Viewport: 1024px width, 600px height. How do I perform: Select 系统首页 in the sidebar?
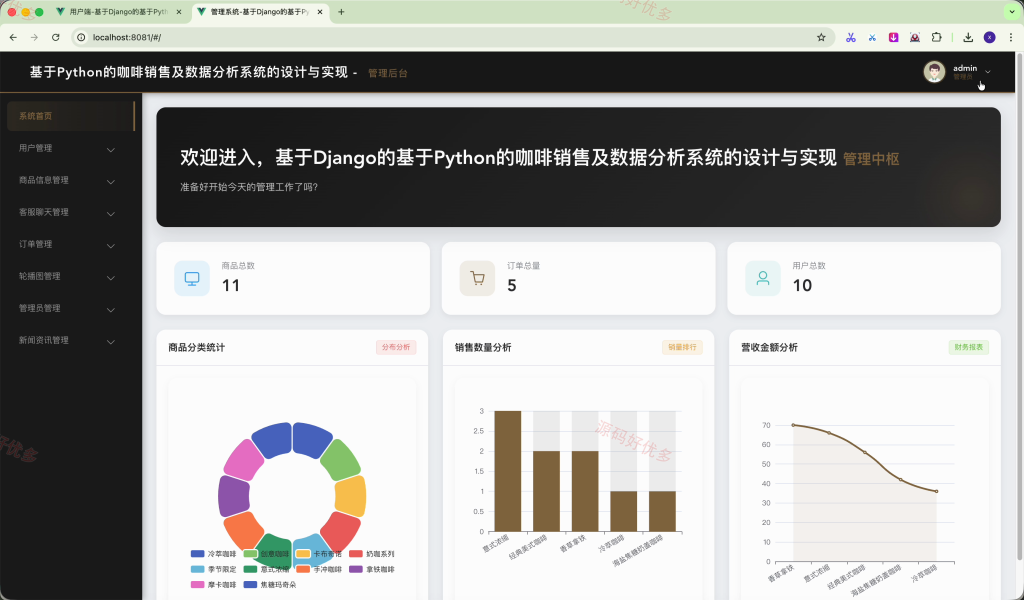pos(71,116)
